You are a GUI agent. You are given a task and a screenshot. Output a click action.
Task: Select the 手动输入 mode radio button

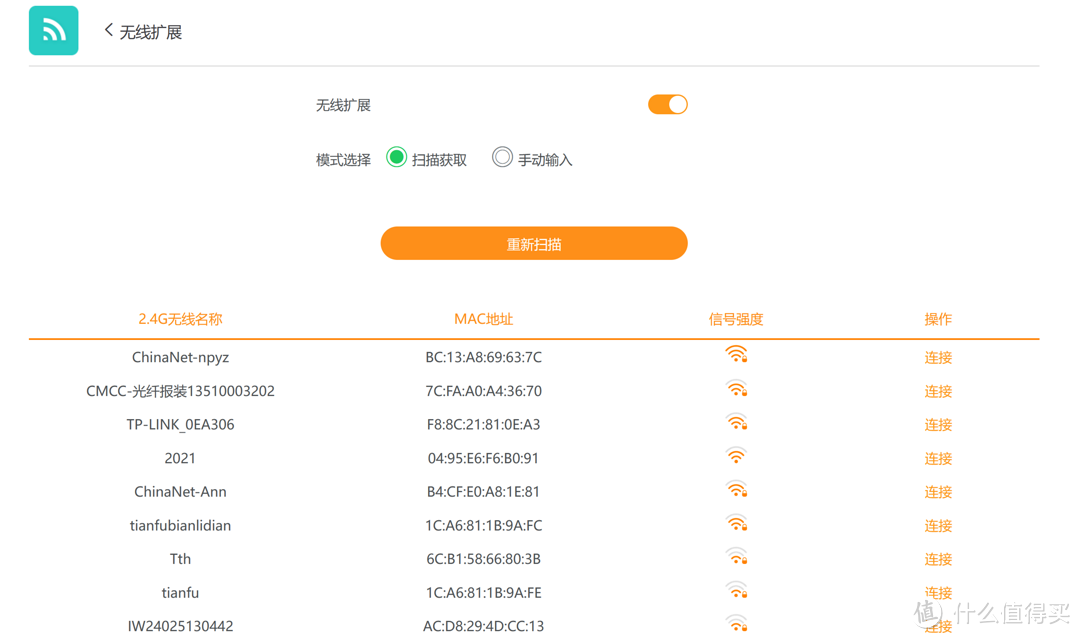click(502, 158)
